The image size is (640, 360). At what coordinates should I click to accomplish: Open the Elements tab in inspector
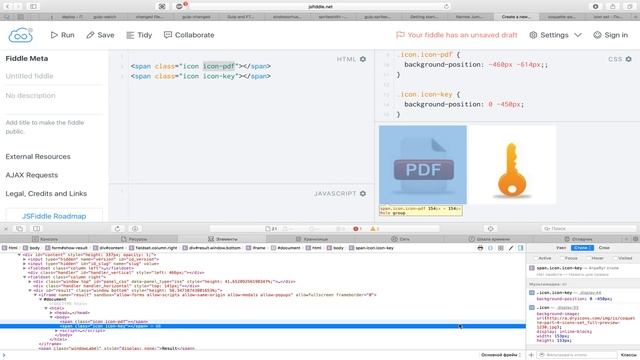point(222,239)
